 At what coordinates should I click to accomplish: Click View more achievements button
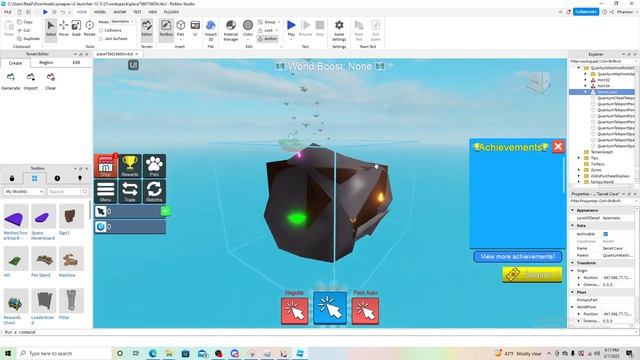pyautogui.click(x=518, y=257)
